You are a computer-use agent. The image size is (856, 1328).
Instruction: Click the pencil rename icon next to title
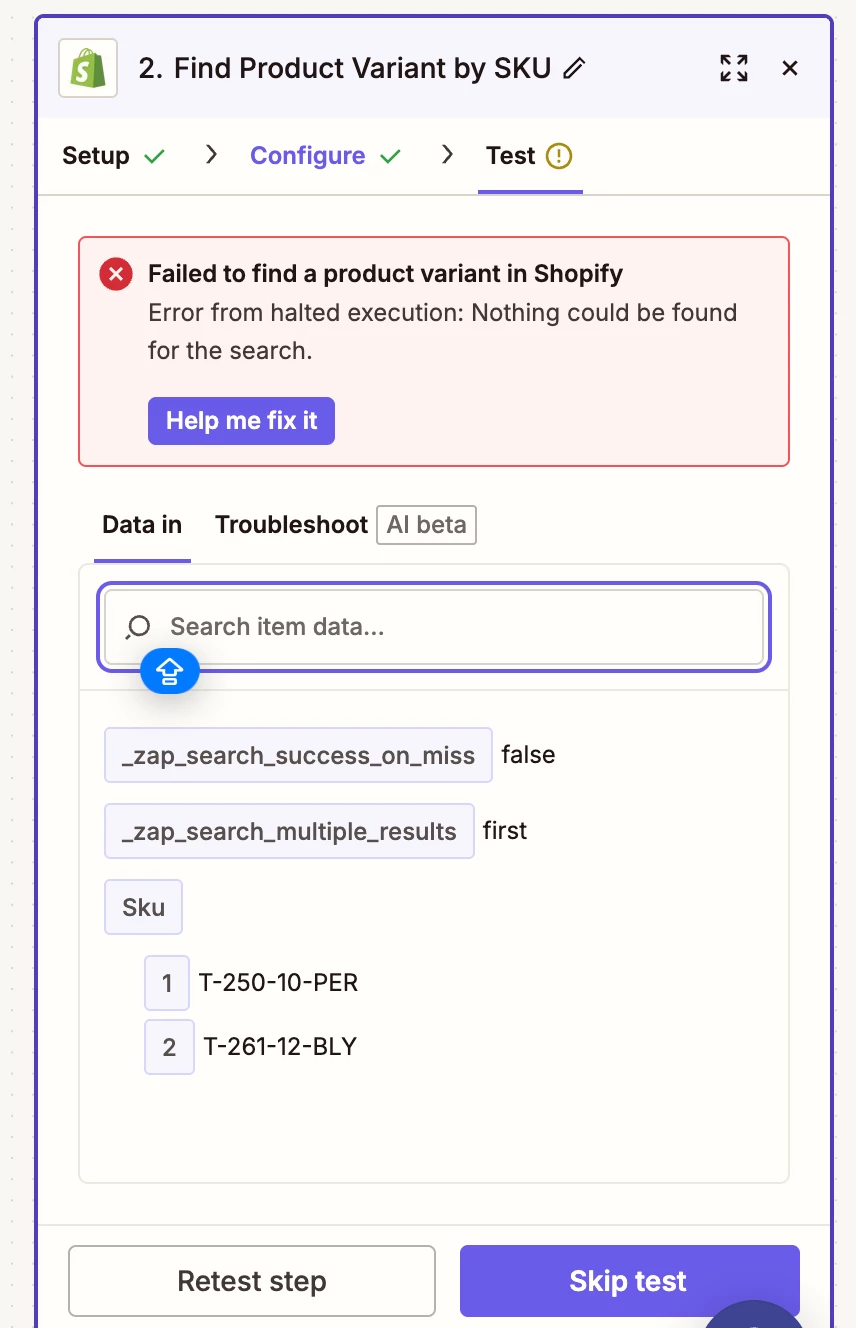[574, 68]
